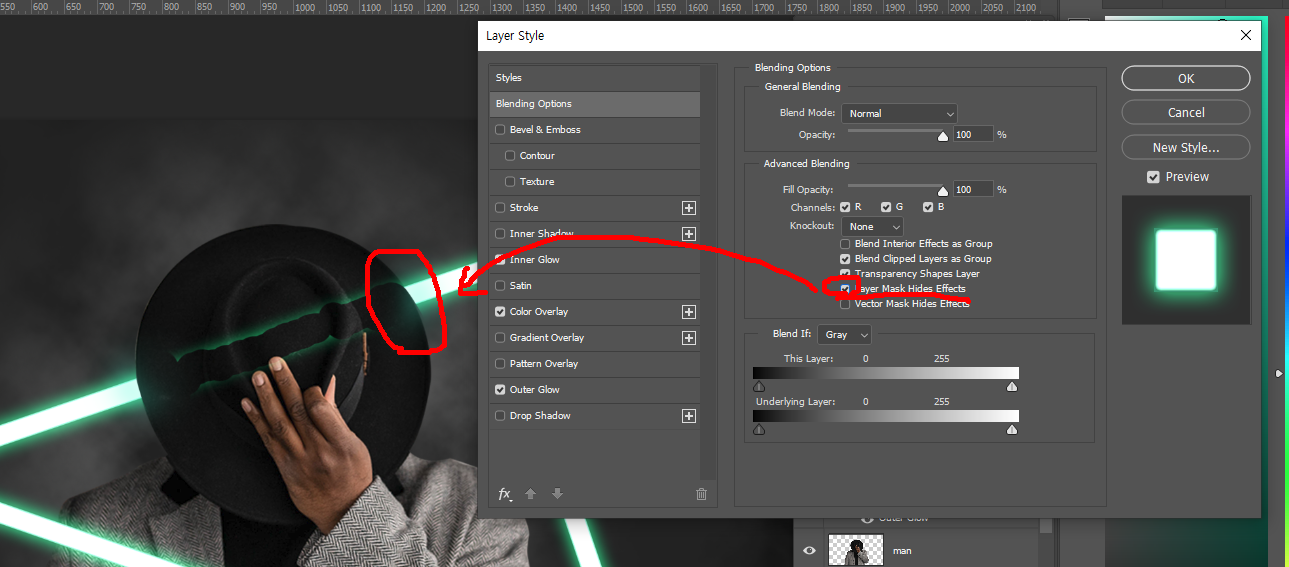Click Underlying Layer black point slider
Image resolution: width=1289 pixels, height=567 pixels.
click(x=758, y=429)
